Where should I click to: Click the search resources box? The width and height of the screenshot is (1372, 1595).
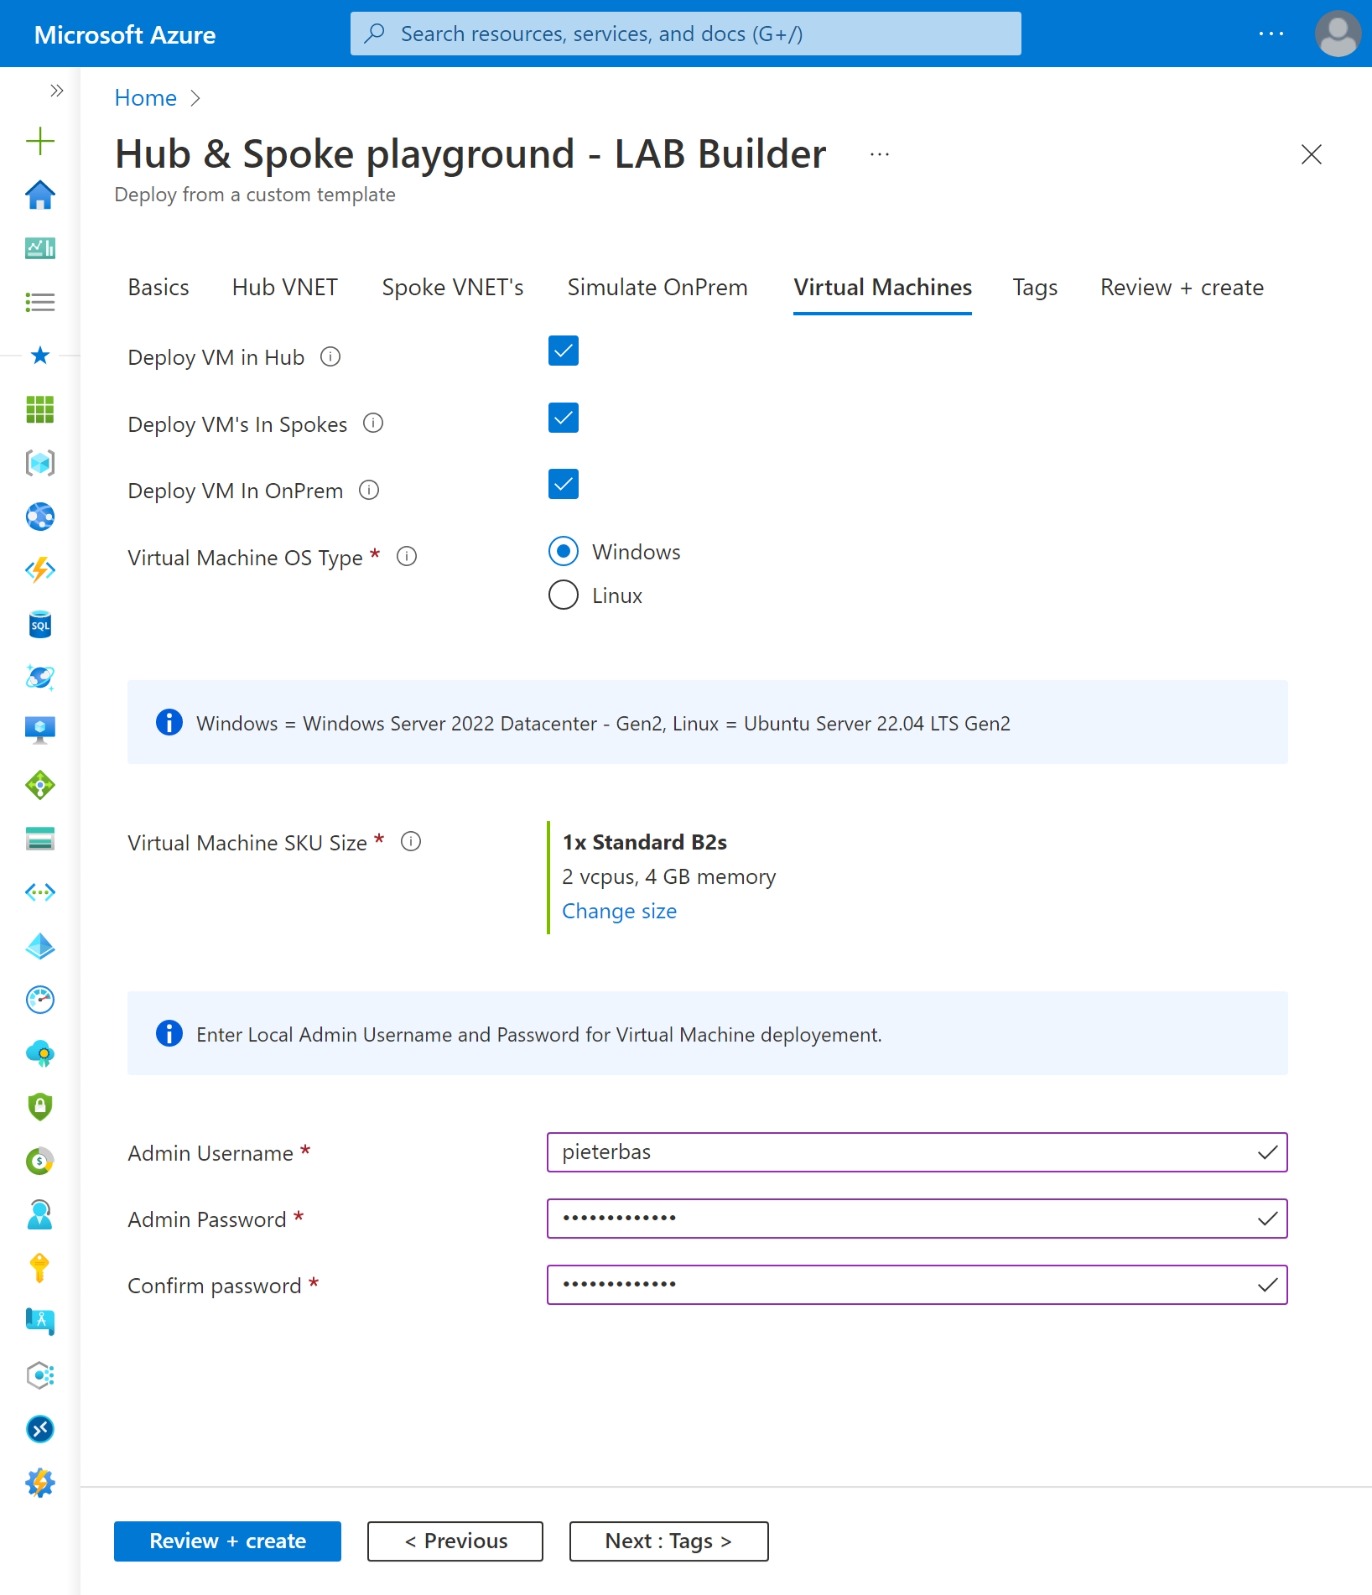tap(685, 34)
